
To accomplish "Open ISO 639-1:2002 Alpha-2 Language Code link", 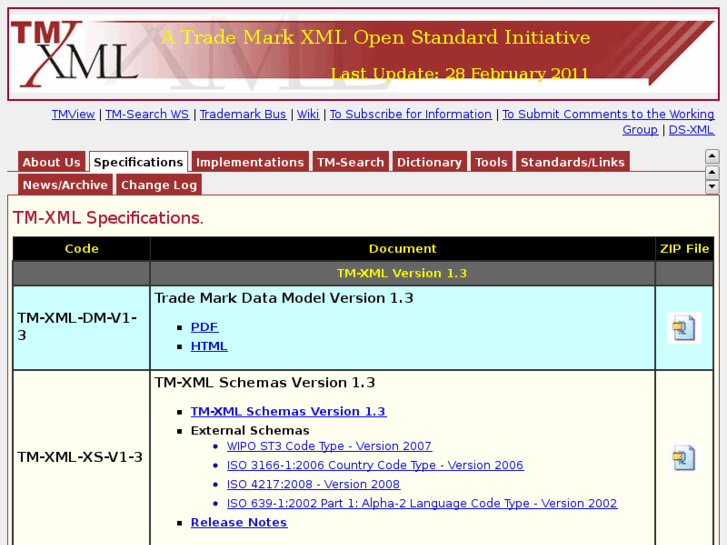I will tap(422, 503).
